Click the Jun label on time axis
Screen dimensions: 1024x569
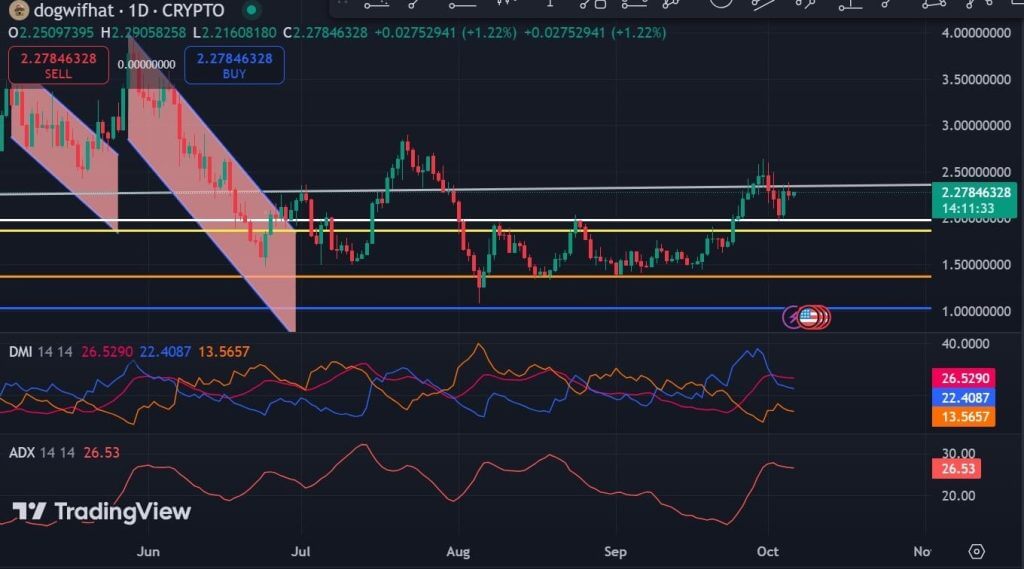[x=148, y=551]
